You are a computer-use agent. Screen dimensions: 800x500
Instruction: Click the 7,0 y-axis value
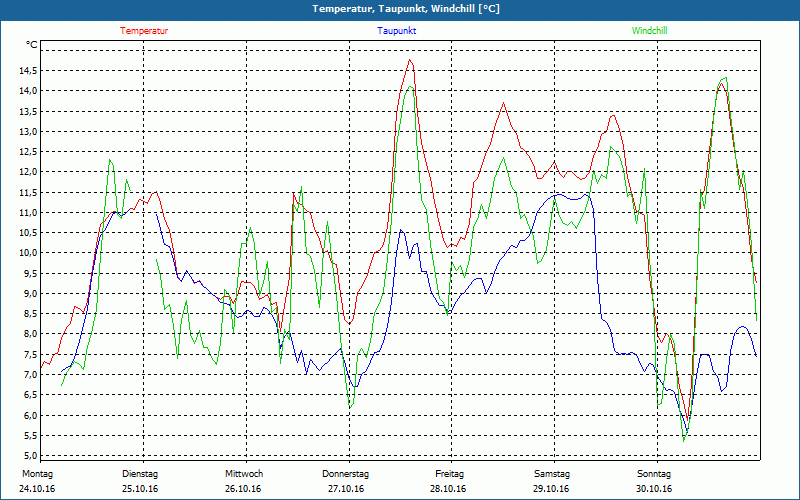point(30,374)
